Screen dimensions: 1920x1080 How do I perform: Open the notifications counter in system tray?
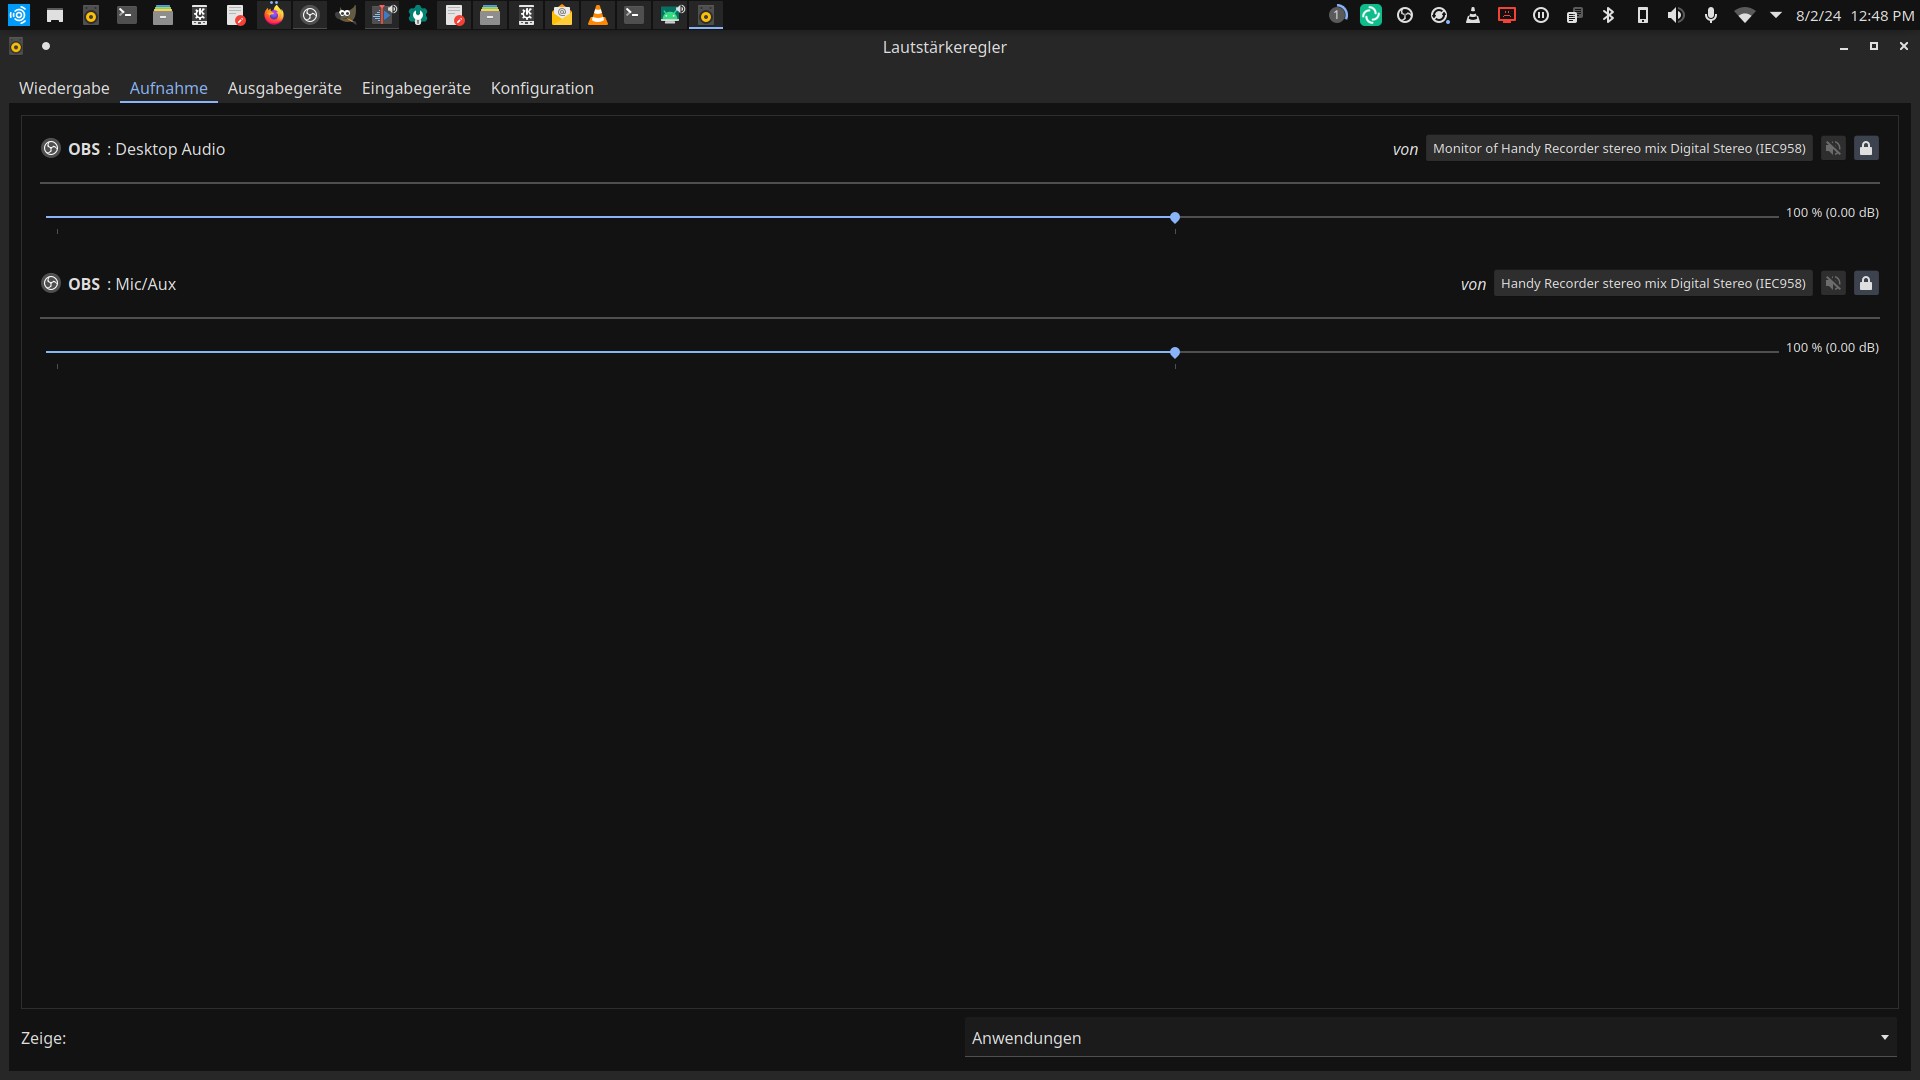(1337, 15)
